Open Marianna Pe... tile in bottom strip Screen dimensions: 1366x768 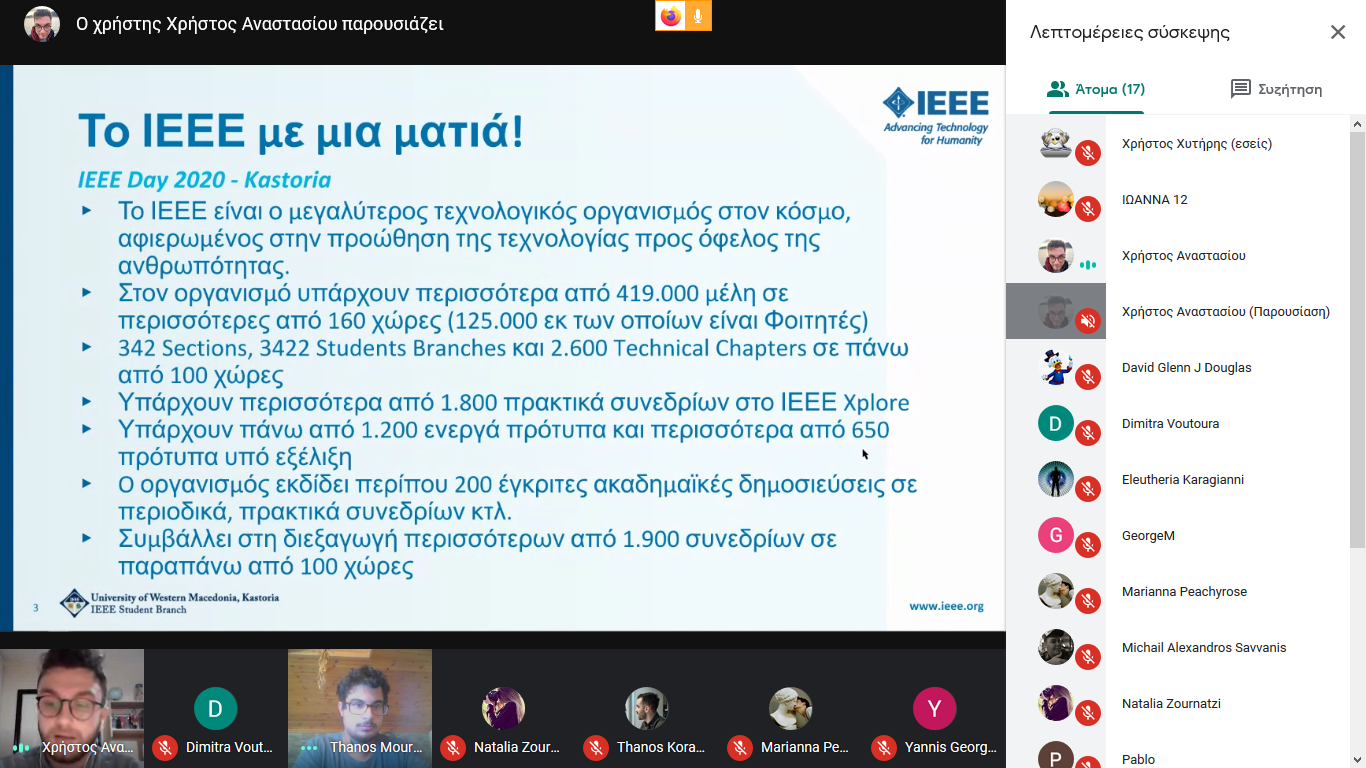pos(792,708)
